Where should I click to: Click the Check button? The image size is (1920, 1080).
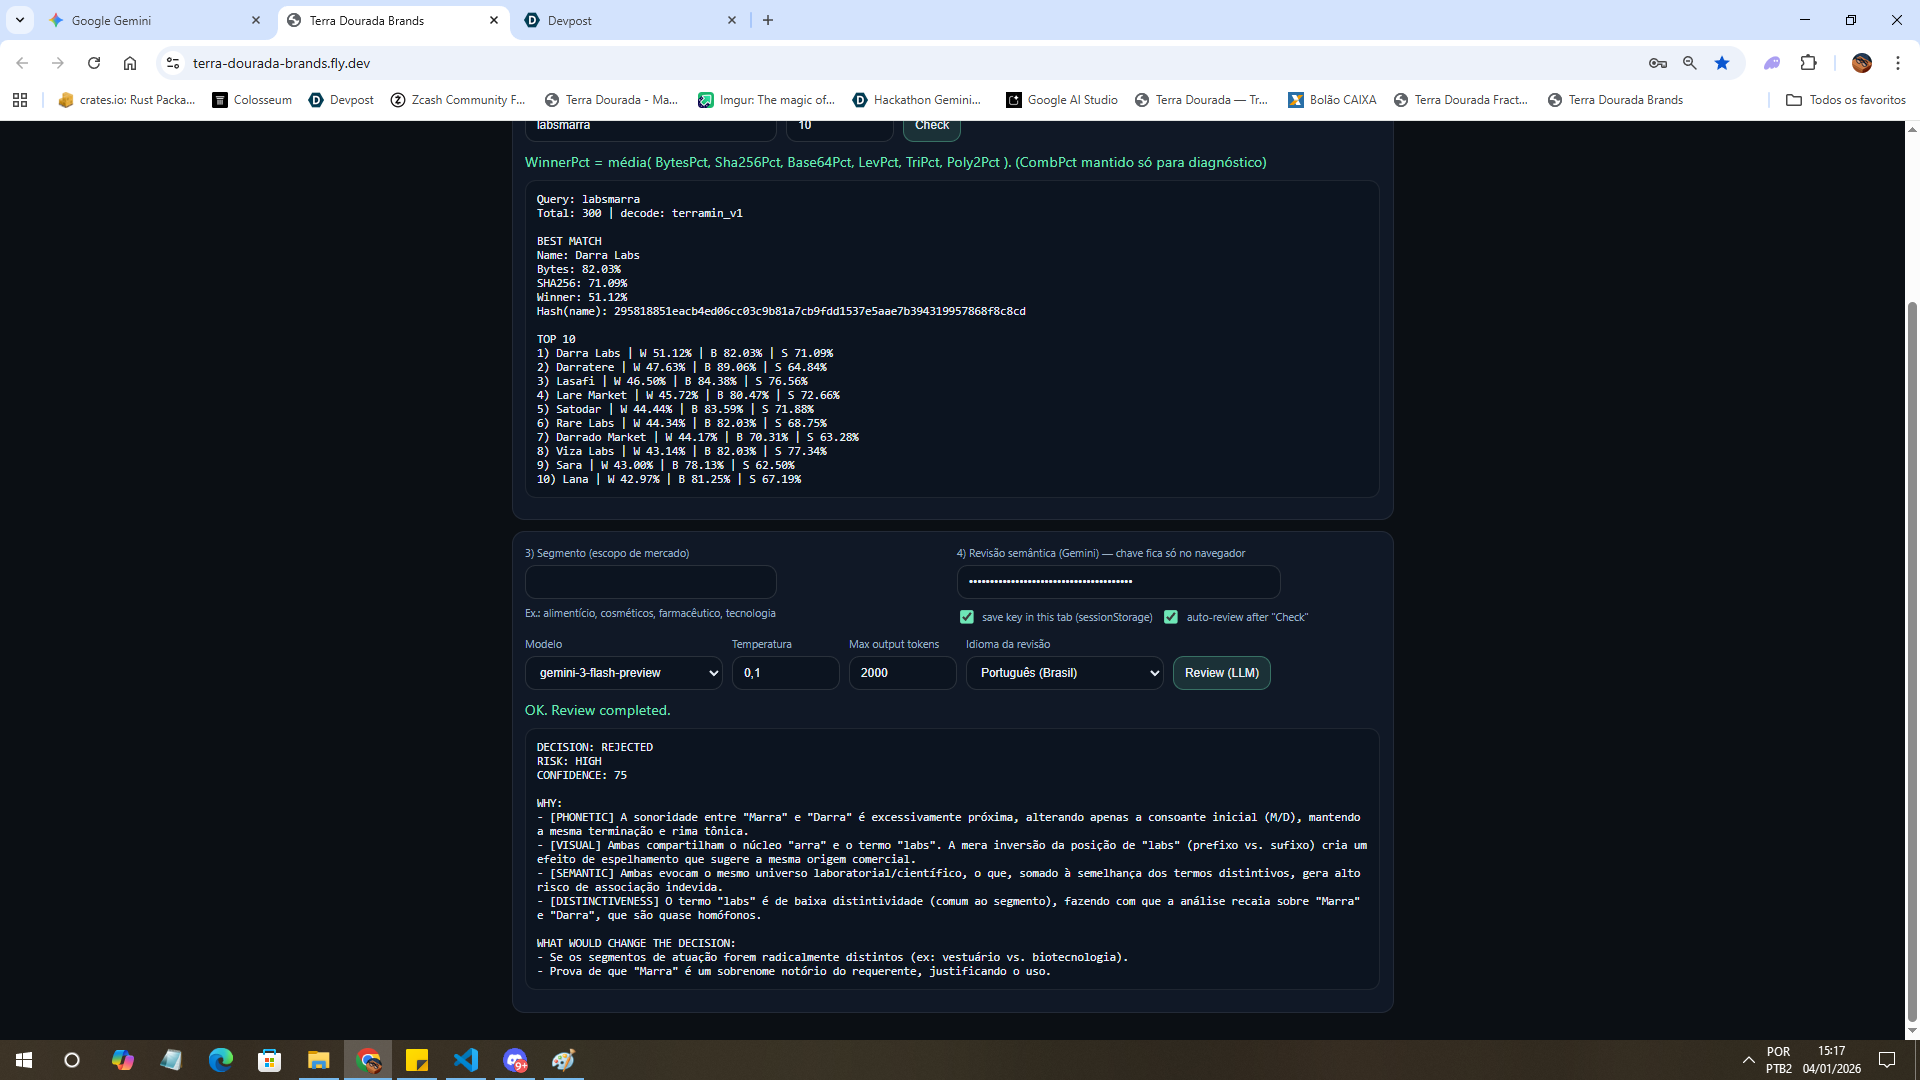[x=932, y=127]
